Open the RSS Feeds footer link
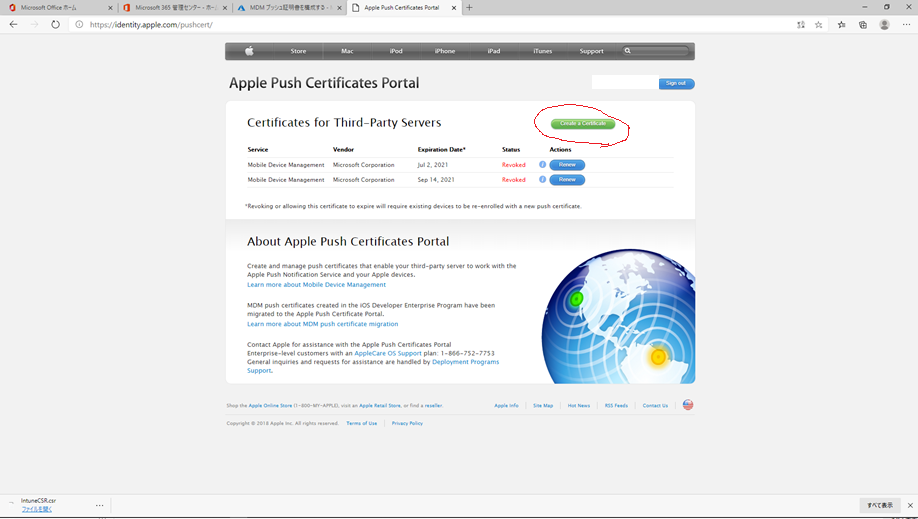The image size is (918, 519). point(616,405)
